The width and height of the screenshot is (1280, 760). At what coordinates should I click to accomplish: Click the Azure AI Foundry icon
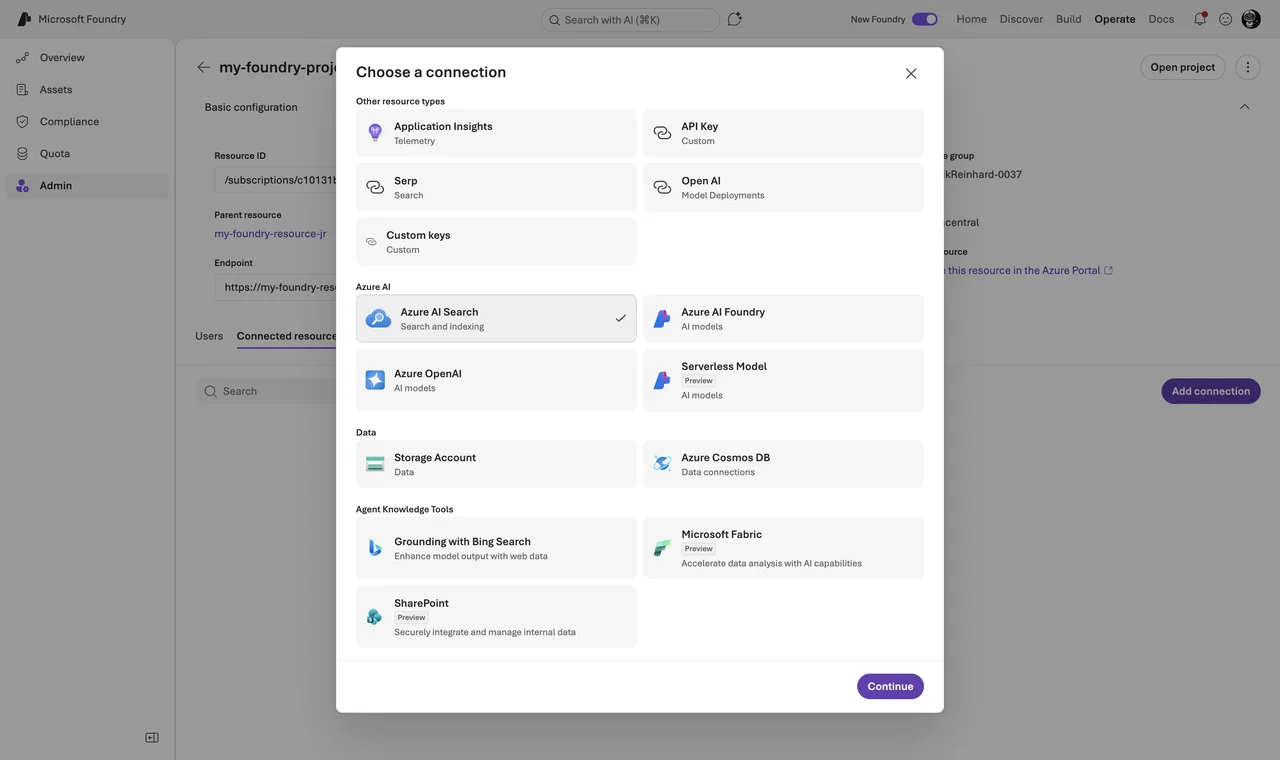tap(662, 319)
